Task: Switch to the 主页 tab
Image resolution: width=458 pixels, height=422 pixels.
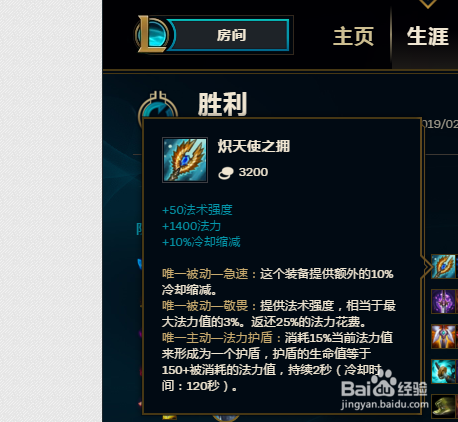Action: tap(353, 36)
